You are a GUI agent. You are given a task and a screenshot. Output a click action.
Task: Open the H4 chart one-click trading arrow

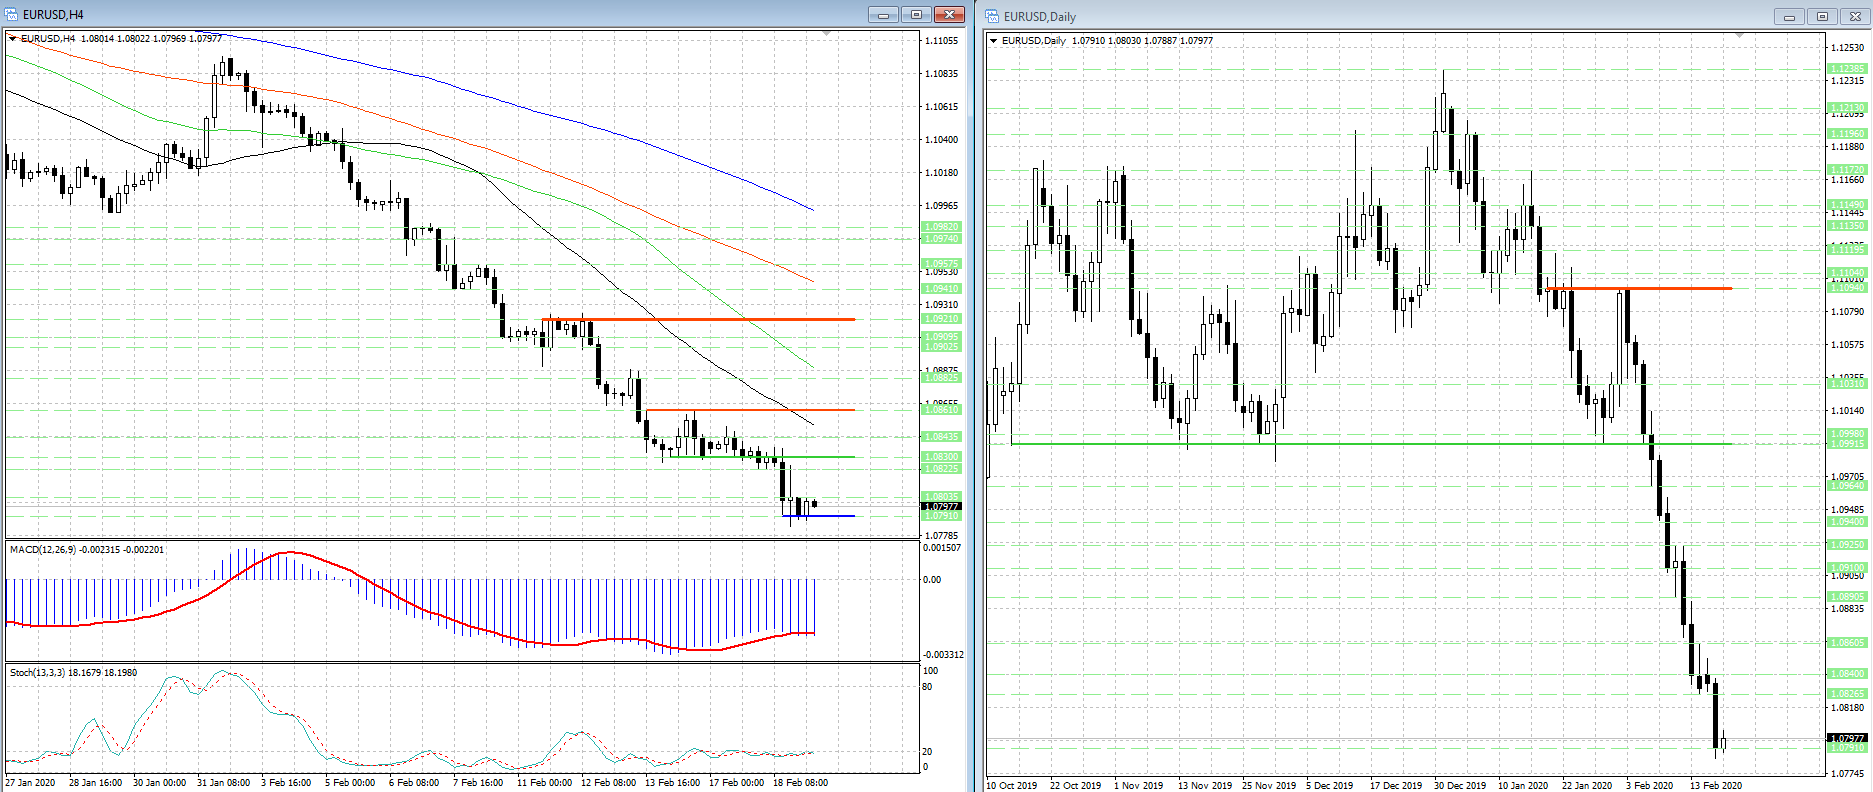click(x=13, y=39)
